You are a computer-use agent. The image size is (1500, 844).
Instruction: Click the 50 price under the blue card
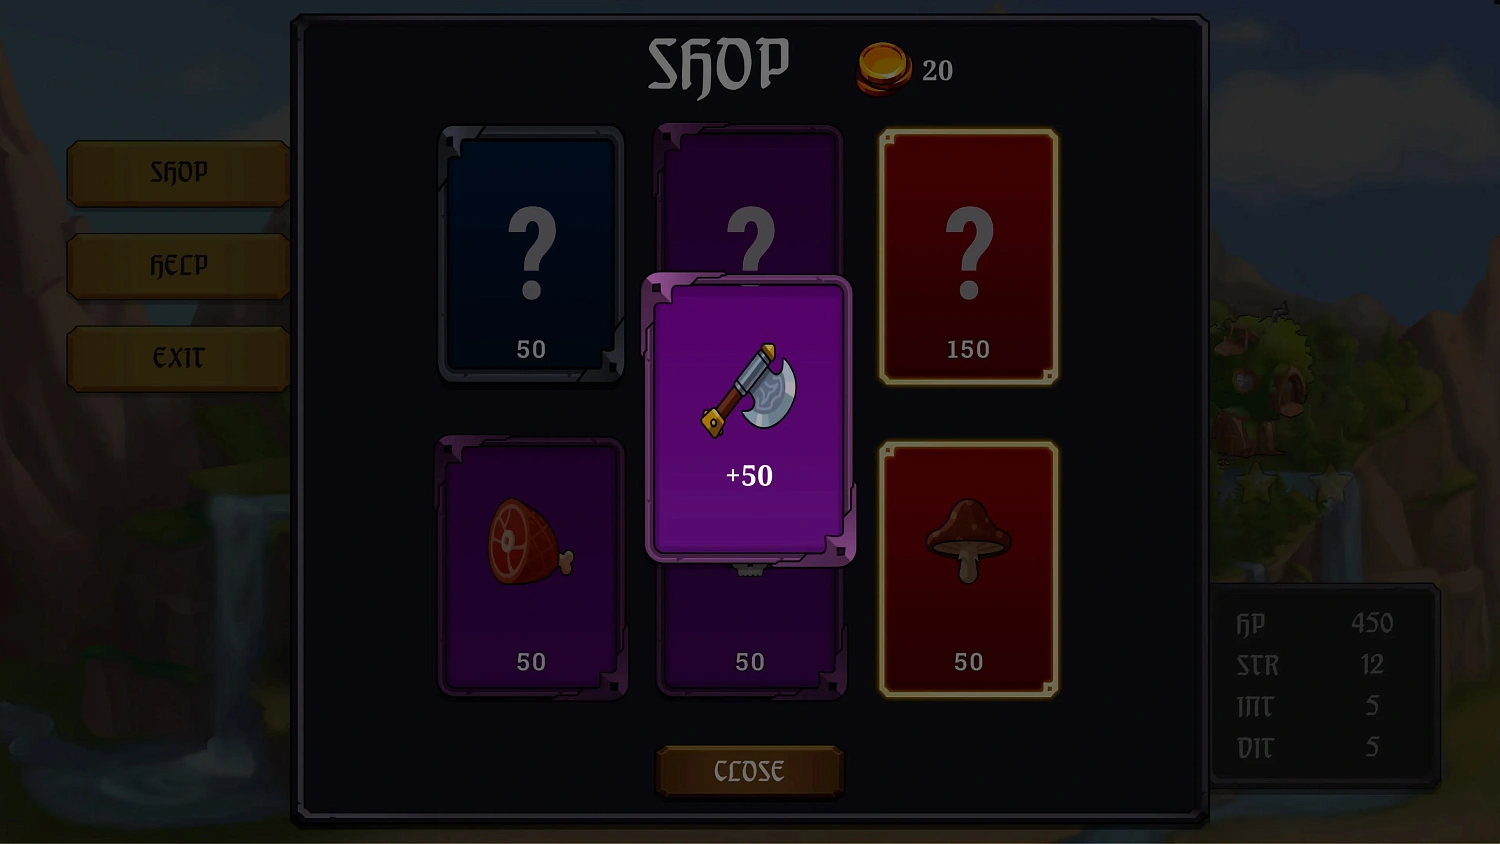pyautogui.click(x=531, y=350)
